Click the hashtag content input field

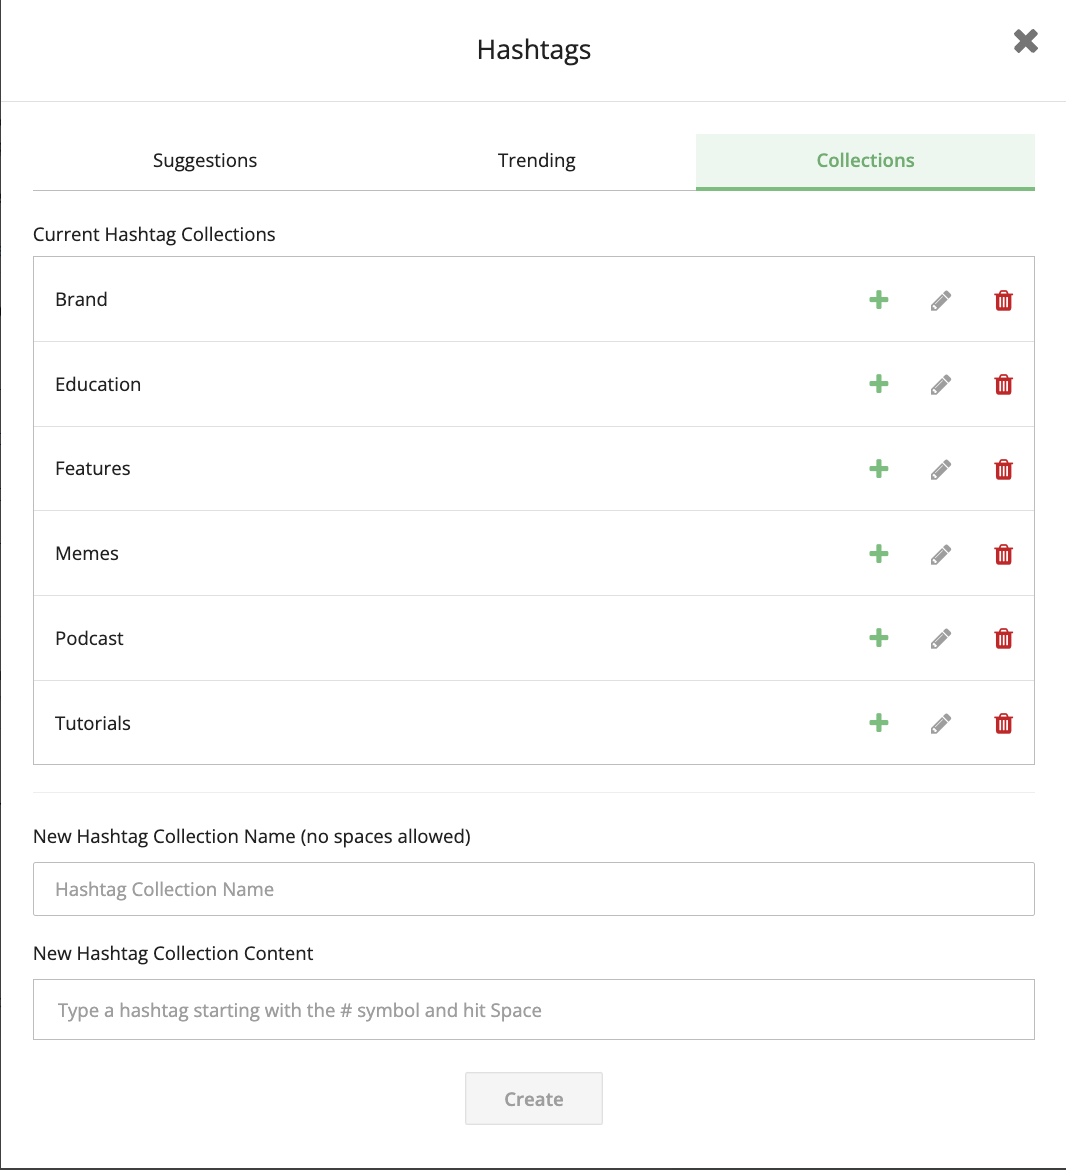(533, 1010)
